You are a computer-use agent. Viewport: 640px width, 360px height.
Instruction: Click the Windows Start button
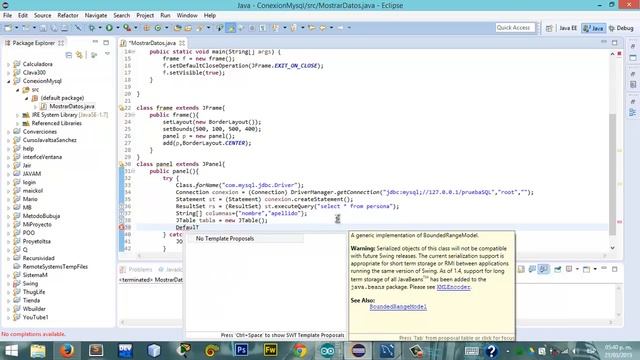(x=11, y=351)
